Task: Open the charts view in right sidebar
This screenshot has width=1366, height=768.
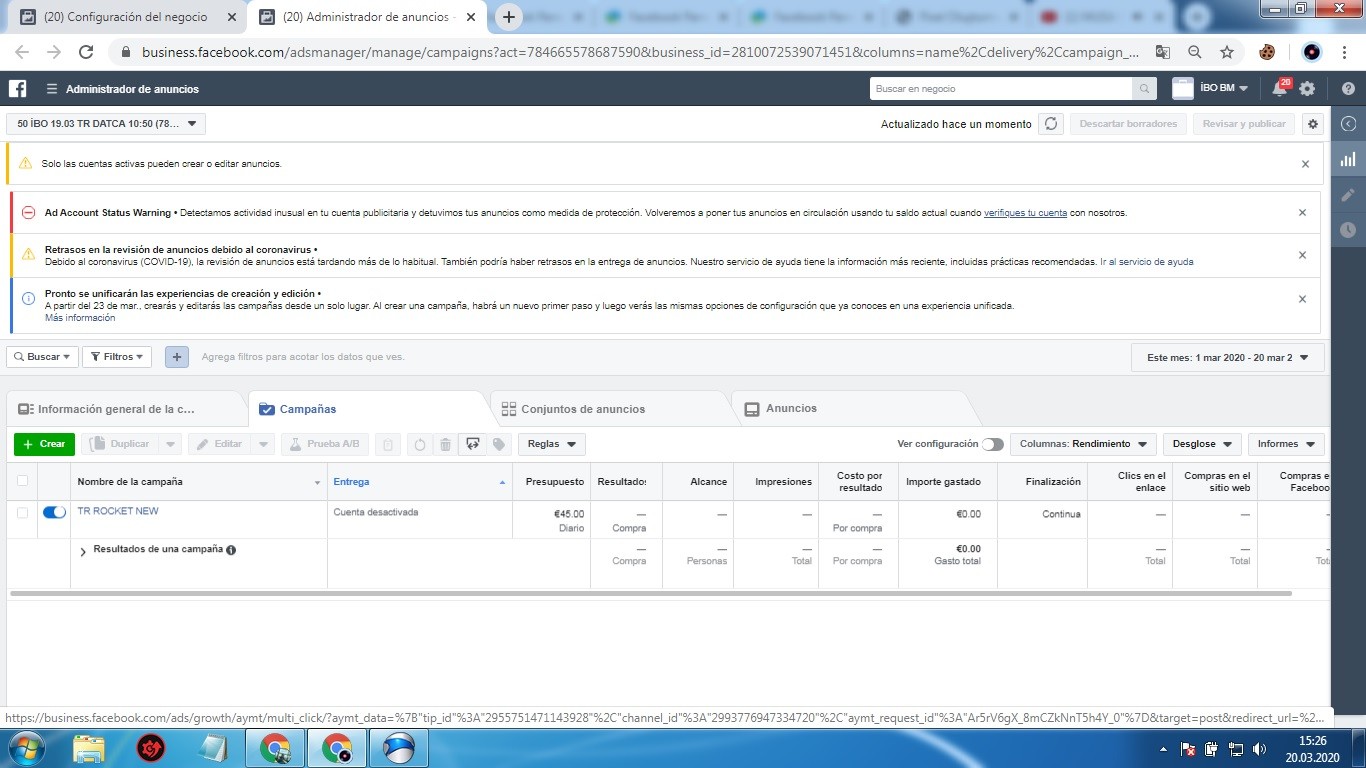Action: (x=1348, y=159)
